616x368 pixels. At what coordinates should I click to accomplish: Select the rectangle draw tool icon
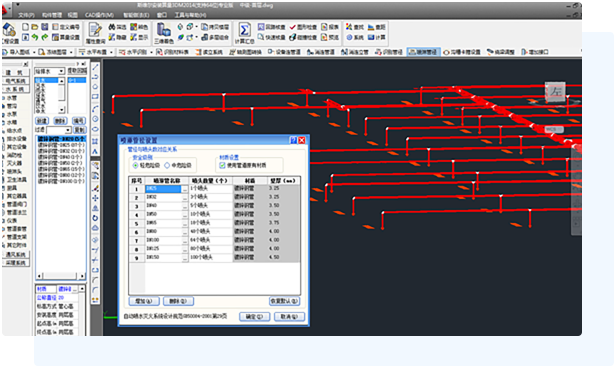tap(95, 97)
